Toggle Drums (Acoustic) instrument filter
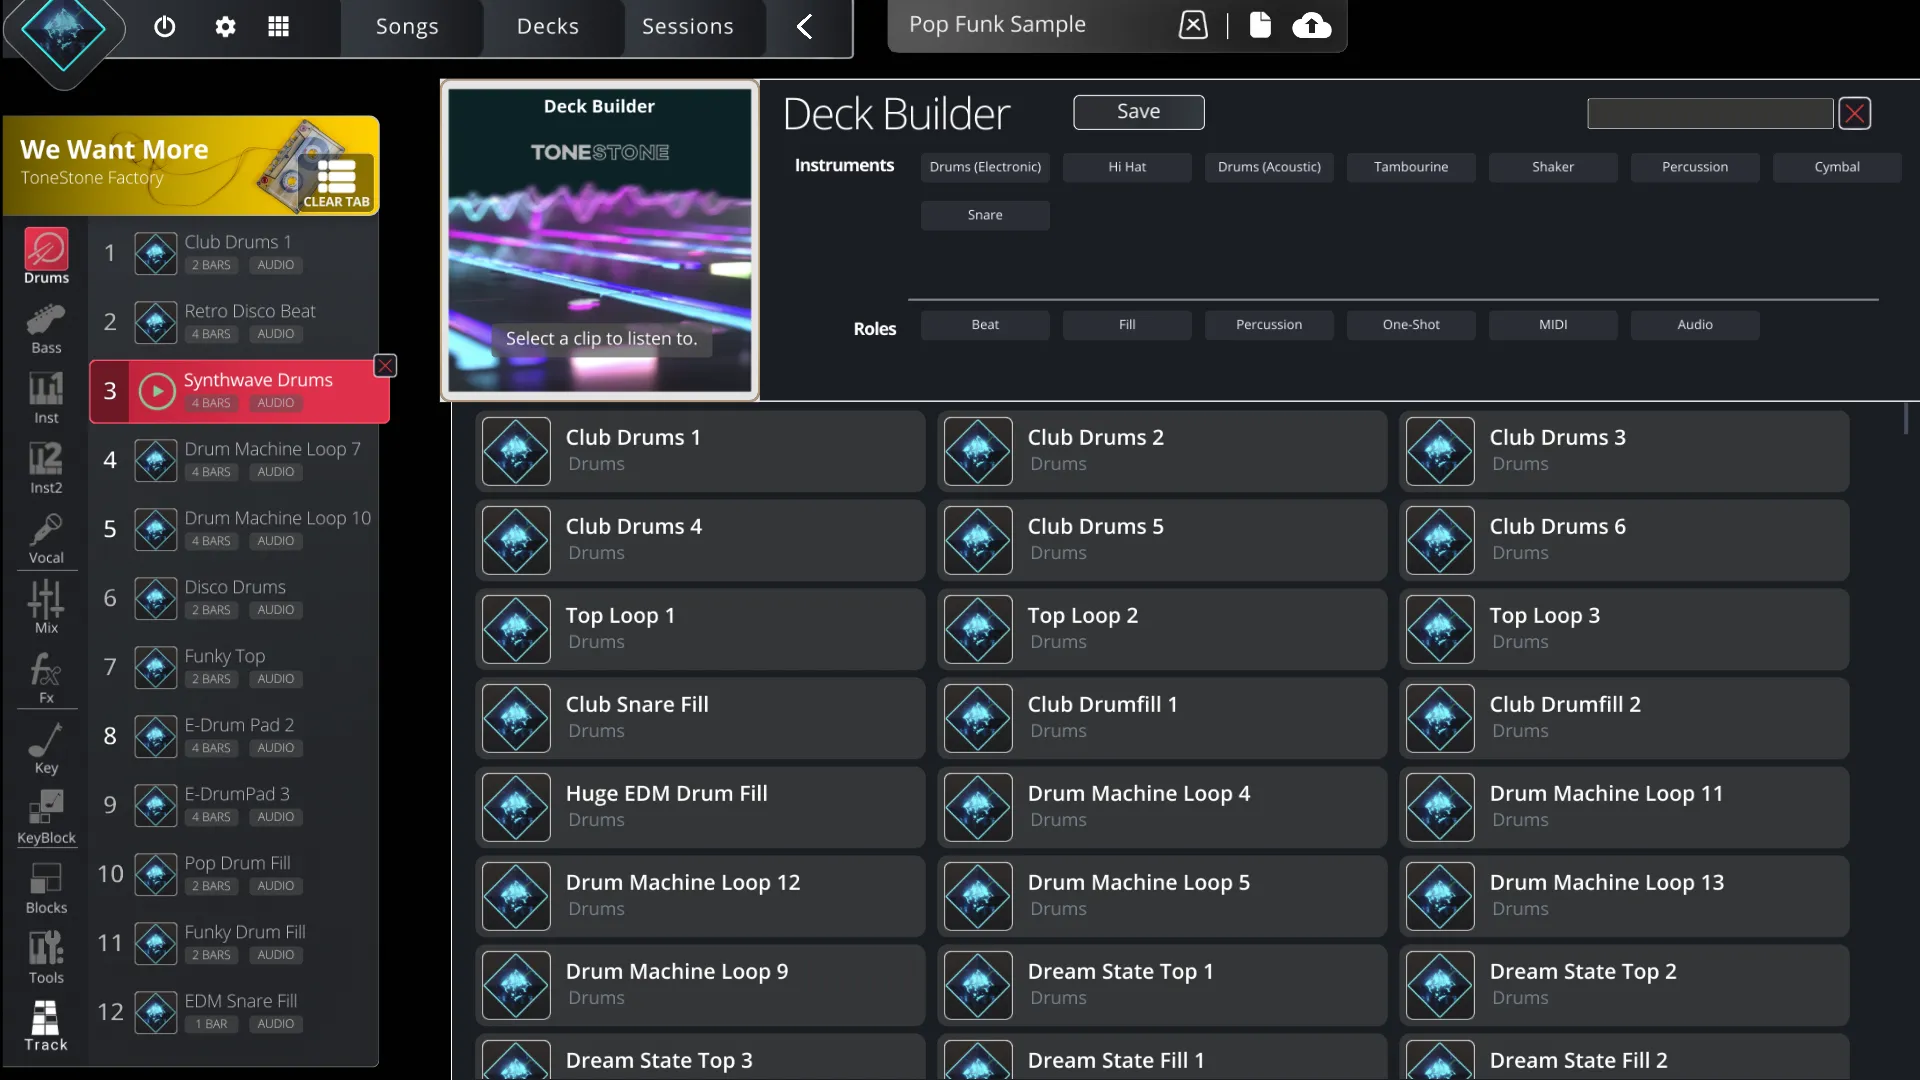 [1269, 167]
